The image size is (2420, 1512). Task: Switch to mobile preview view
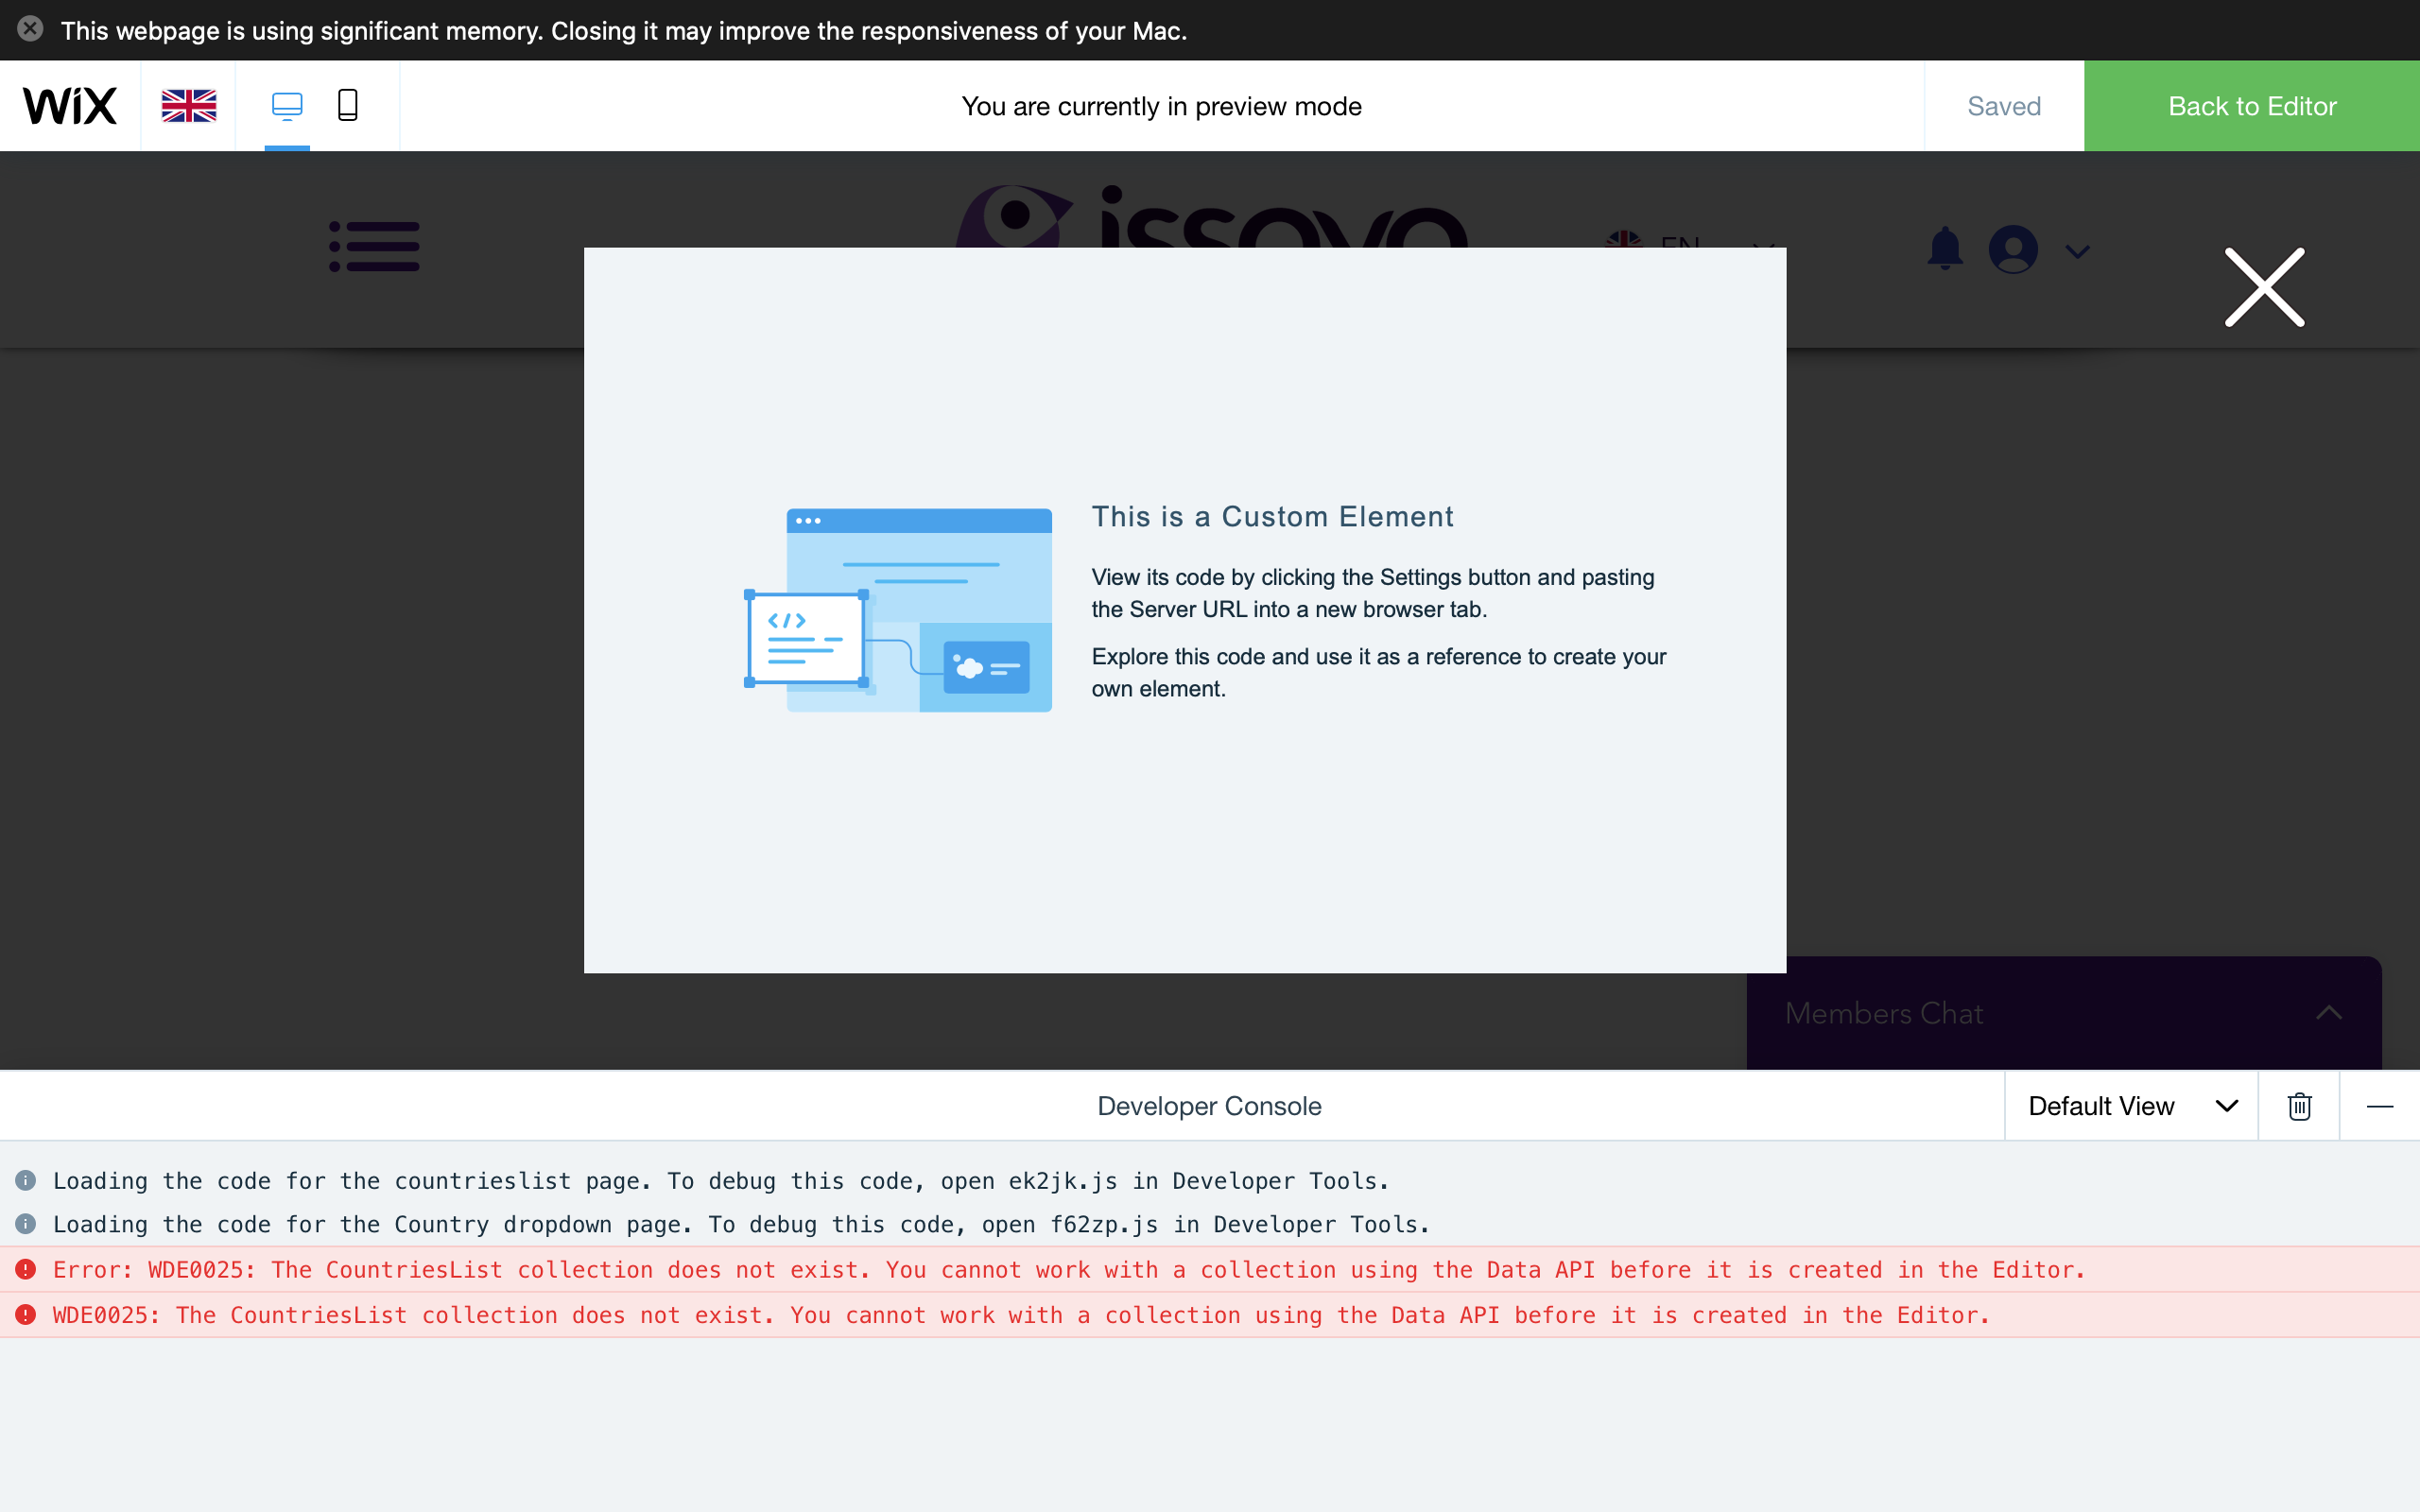[347, 105]
